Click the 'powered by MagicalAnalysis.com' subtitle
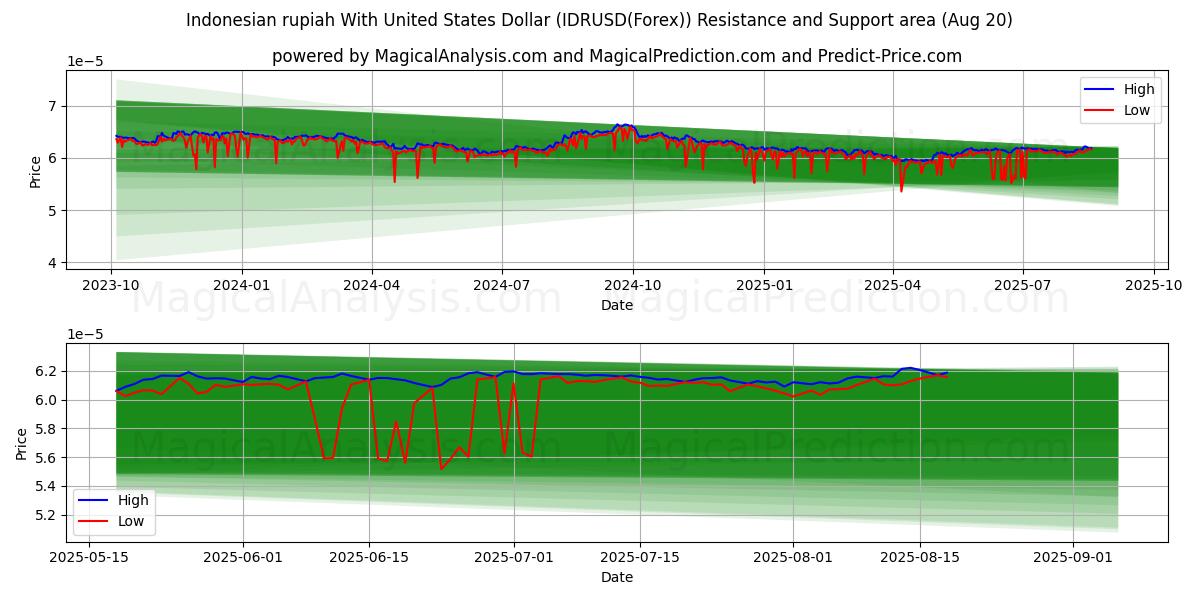Screen dimensions: 1200x600 [617, 56]
